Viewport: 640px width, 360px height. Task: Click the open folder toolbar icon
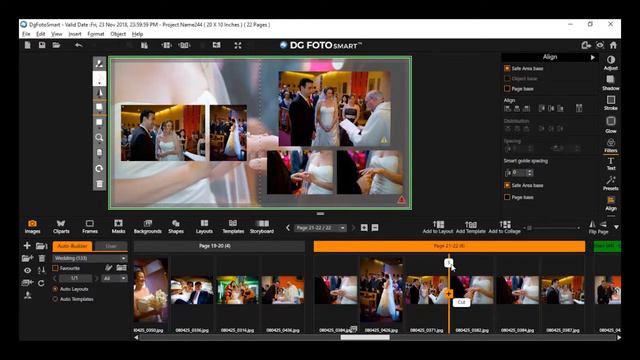56,45
